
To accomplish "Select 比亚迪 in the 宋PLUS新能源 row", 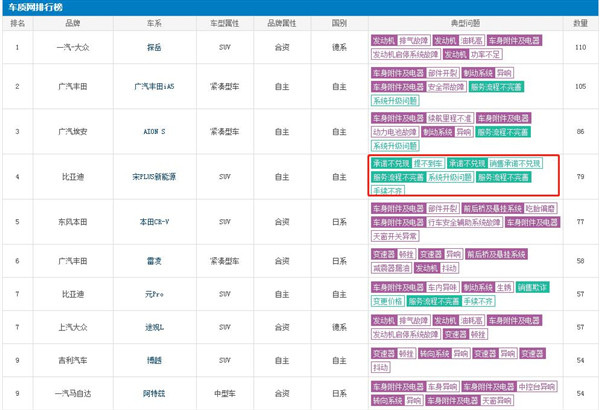I will (73, 177).
